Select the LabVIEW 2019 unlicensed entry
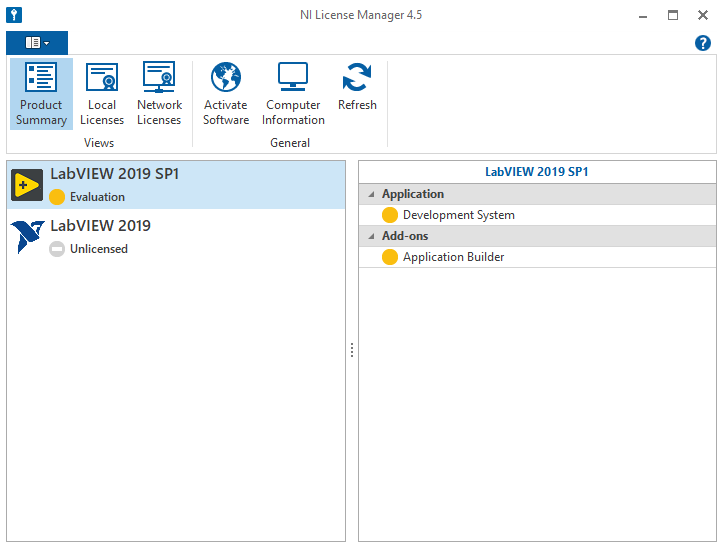 [176, 237]
